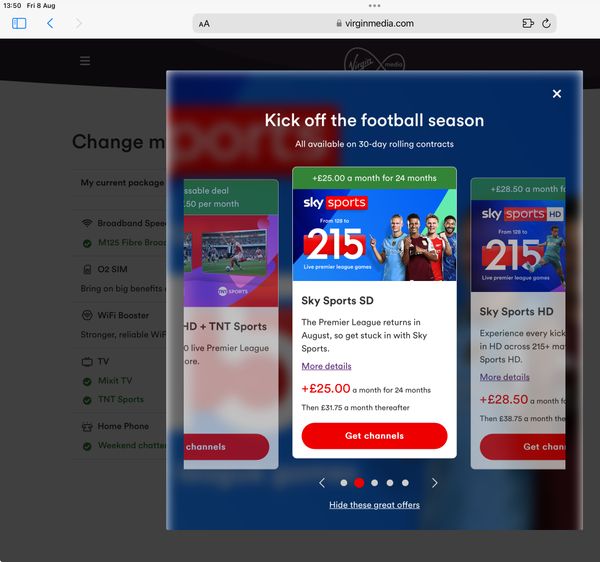The height and width of the screenshot is (562, 600).
Task: Select the third carousel dot
Action: click(x=375, y=483)
